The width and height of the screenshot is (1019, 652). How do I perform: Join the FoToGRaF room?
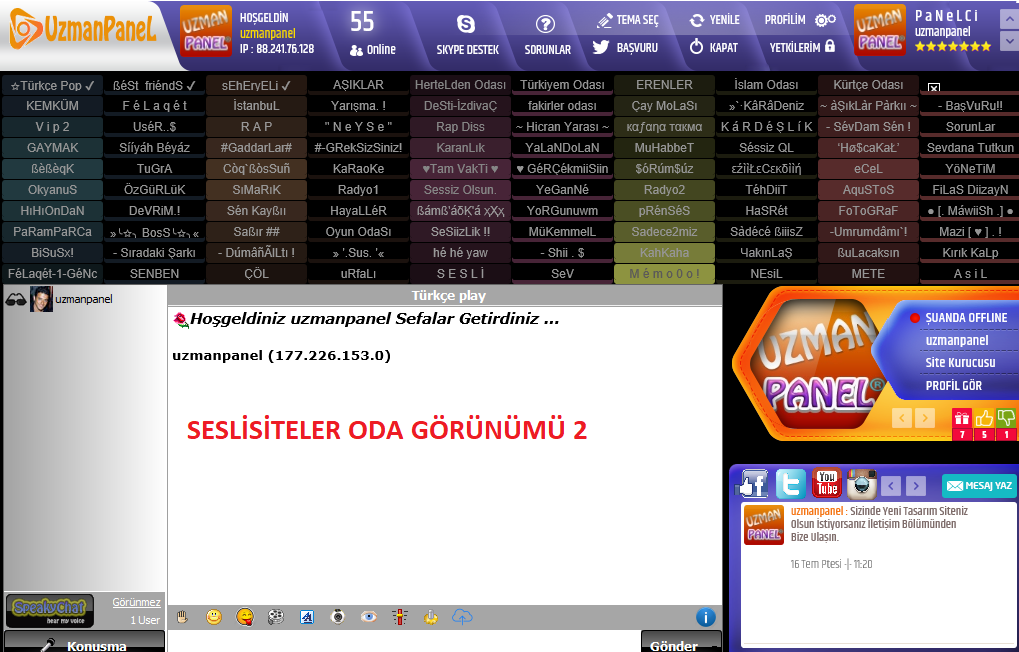[868, 211]
